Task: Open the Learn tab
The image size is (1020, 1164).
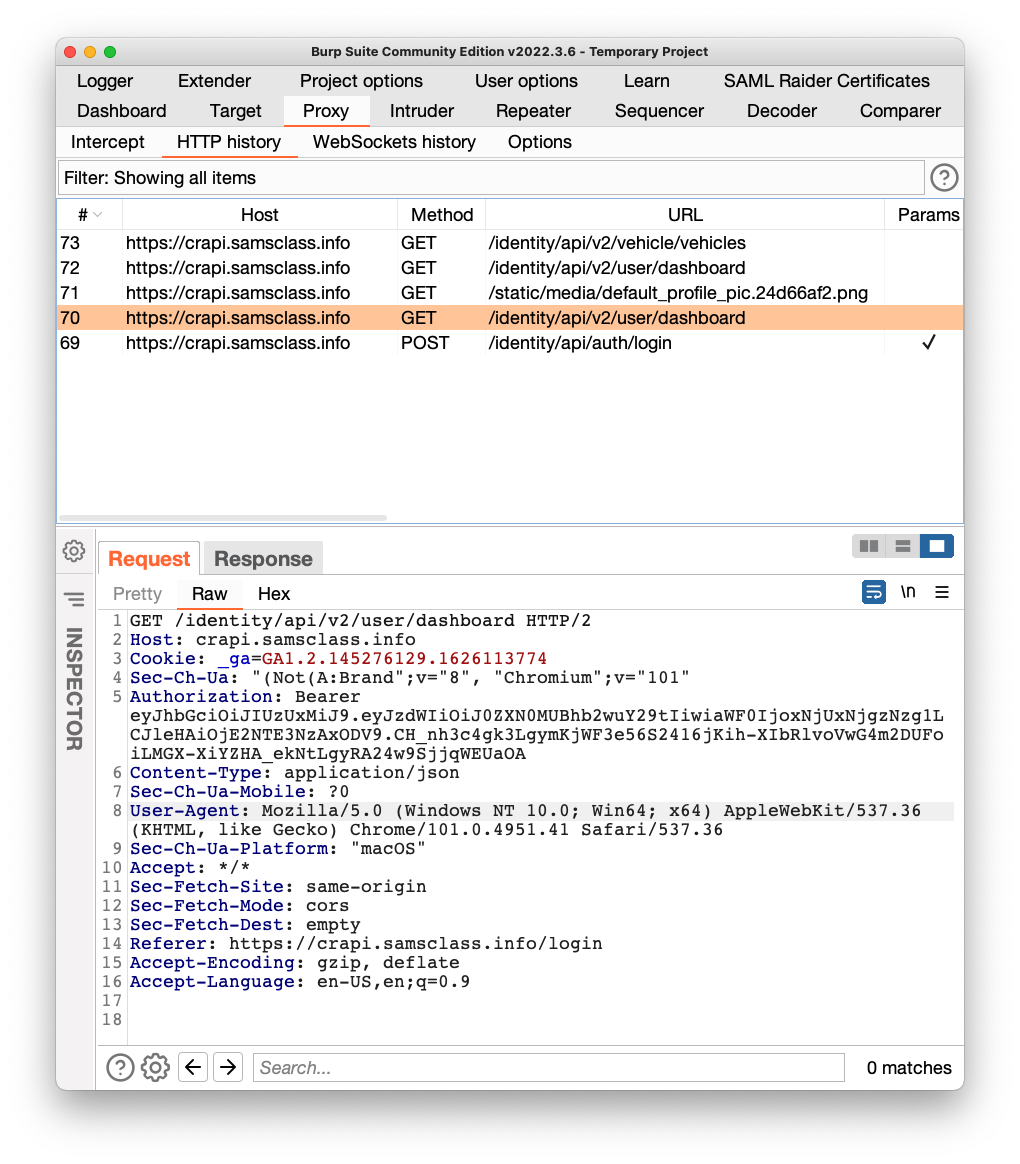Action: coord(647,81)
